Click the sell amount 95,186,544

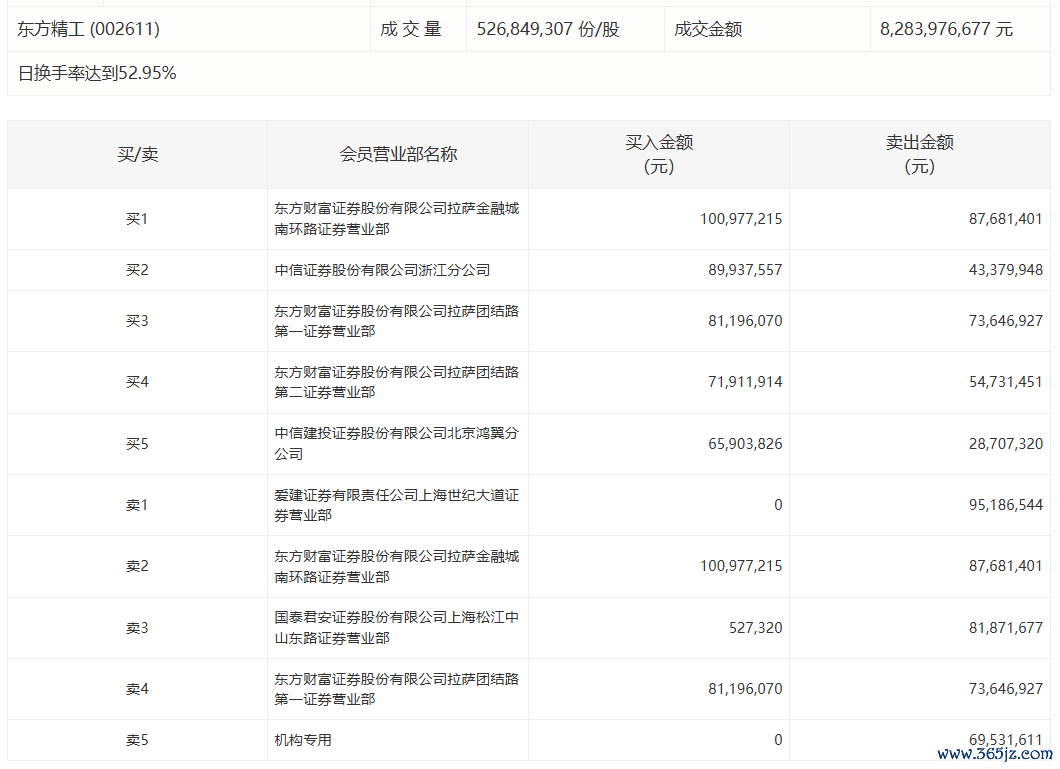pyautogui.click(x=1006, y=505)
